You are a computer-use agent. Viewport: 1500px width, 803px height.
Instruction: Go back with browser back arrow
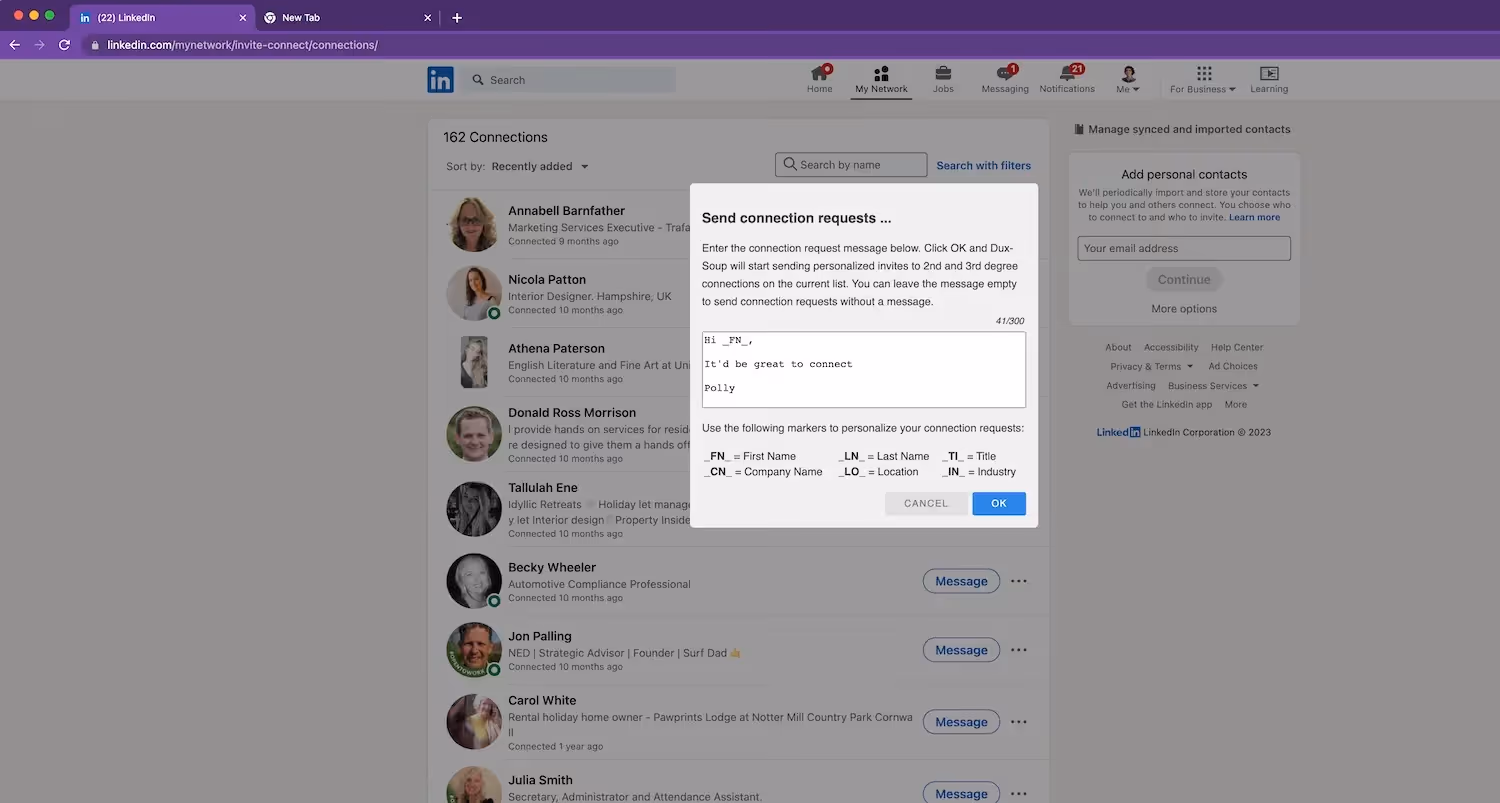pyautogui.click(x=14, y=45)
